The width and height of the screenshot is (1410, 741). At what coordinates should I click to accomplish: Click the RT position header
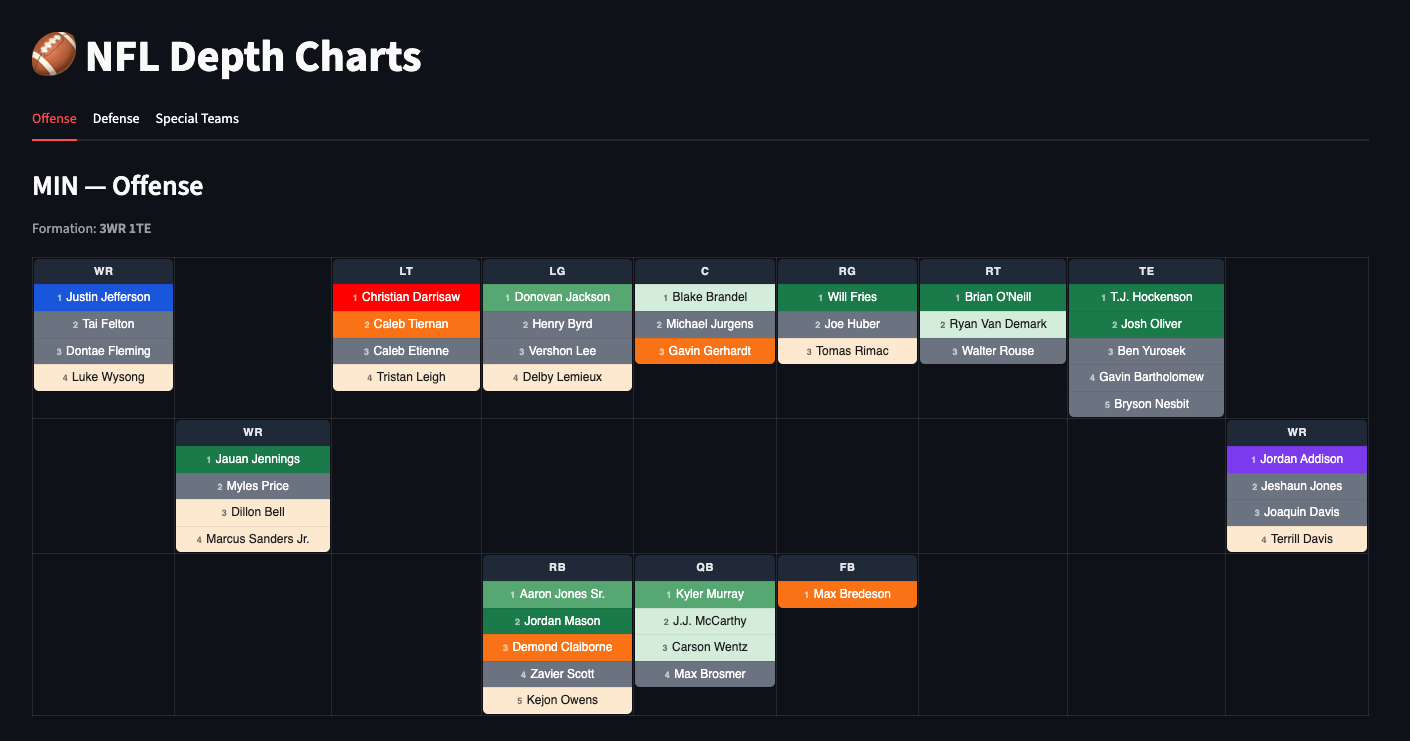[993, 271]
